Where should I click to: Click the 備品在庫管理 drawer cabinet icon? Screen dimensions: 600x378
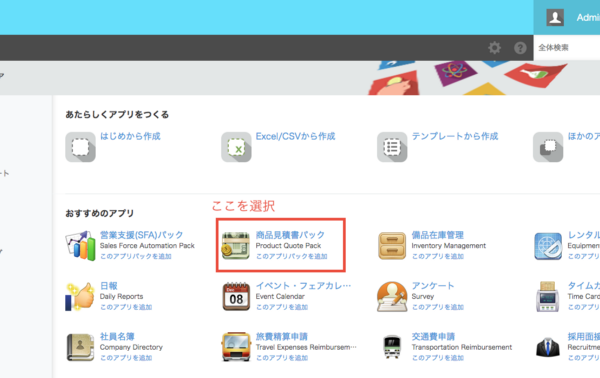pyautogui.click(x=392, y=246)
